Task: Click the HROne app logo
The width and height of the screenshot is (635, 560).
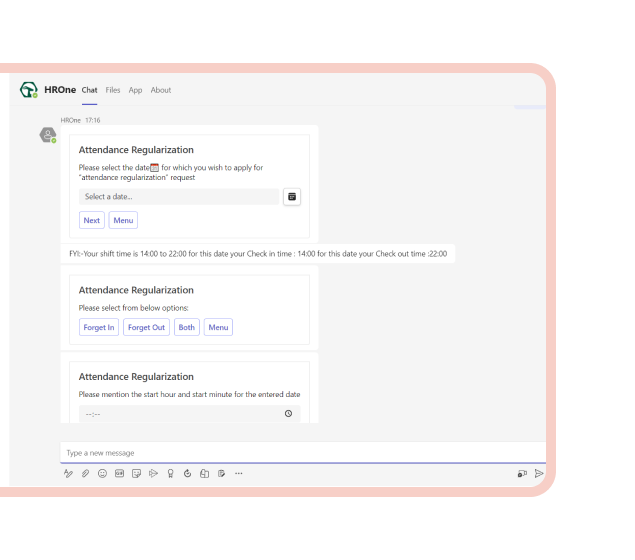Action: [x=29, y=90]
